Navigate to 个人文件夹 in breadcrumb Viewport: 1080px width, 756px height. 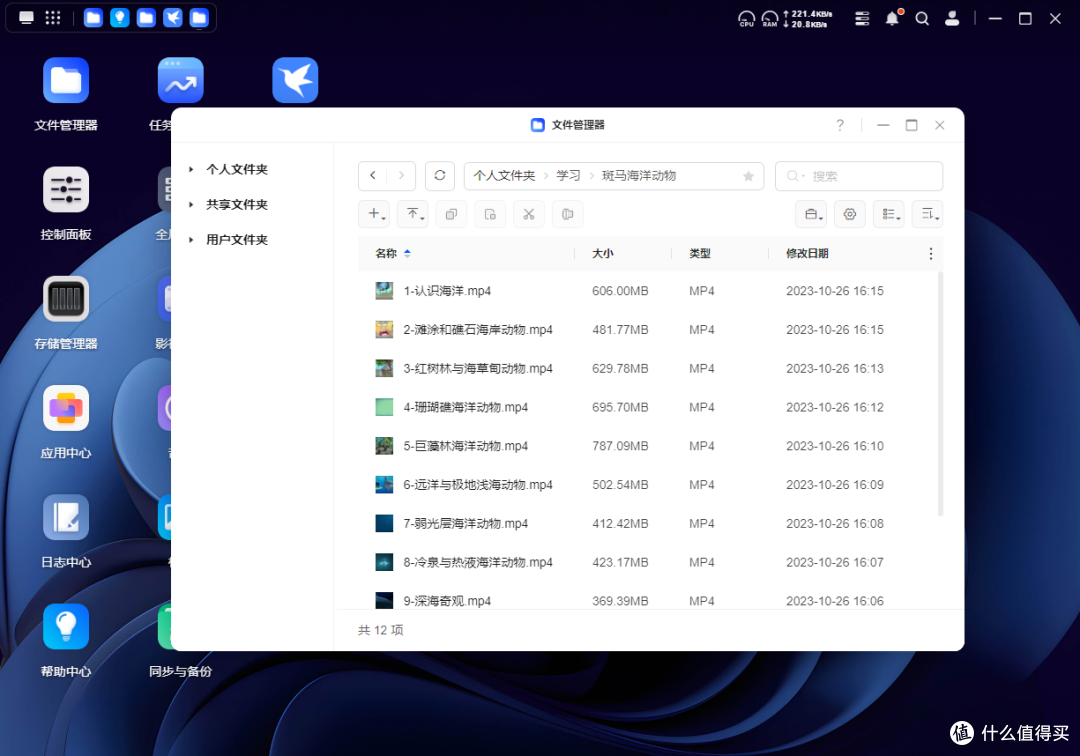pyautogui.click(x=504, y=176)
